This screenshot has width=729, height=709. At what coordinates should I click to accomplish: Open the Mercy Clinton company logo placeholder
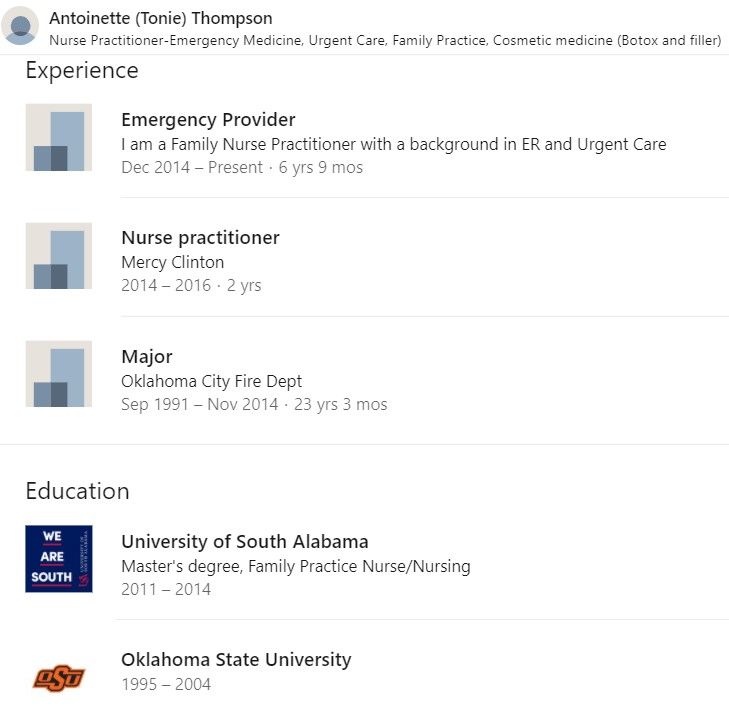pos(59,256)
